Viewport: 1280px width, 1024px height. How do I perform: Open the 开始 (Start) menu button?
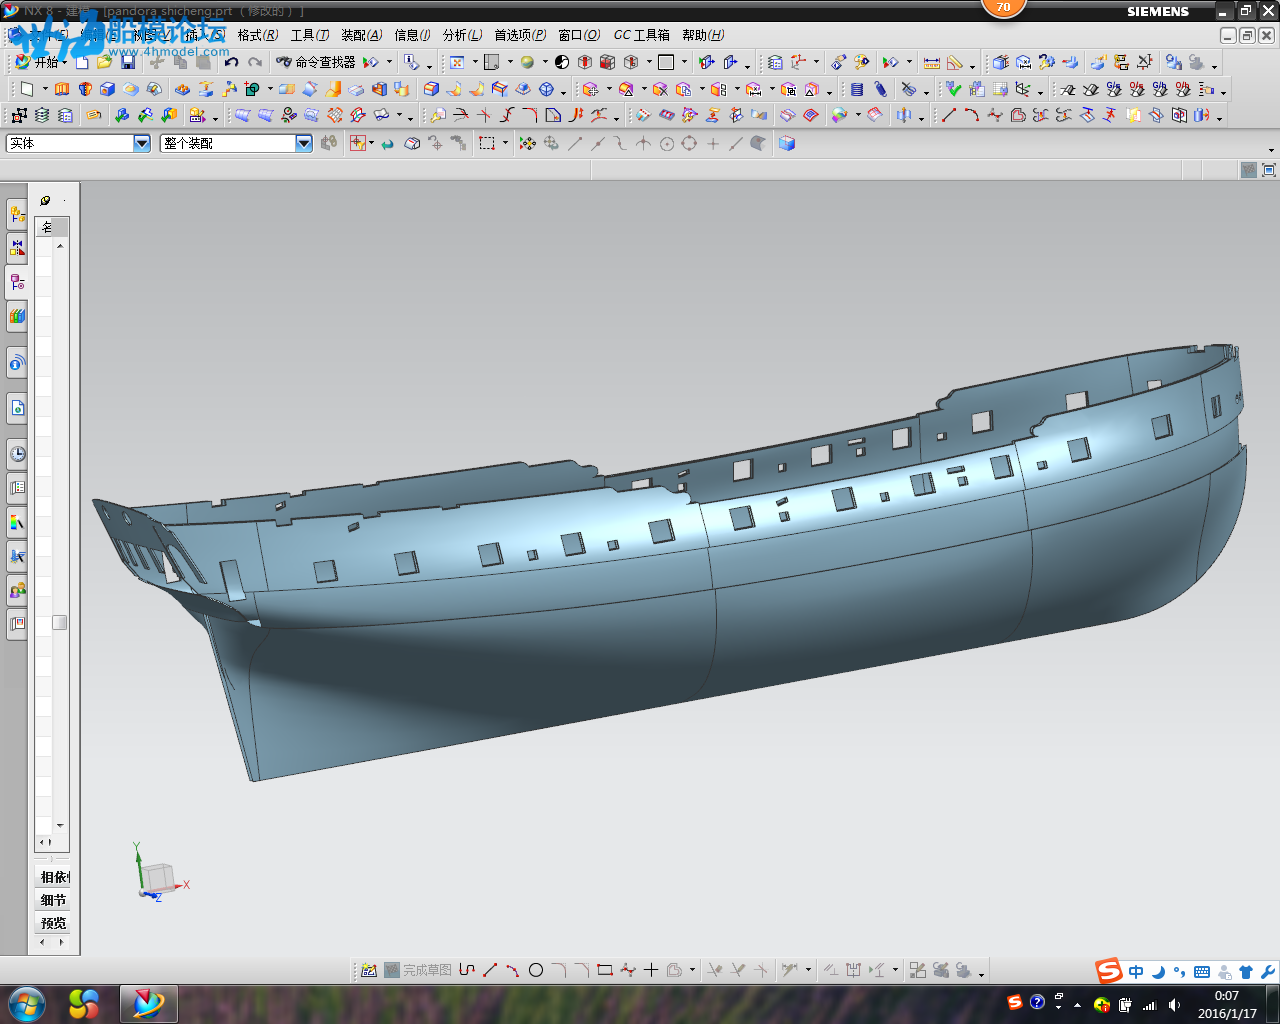coord(40,62)
